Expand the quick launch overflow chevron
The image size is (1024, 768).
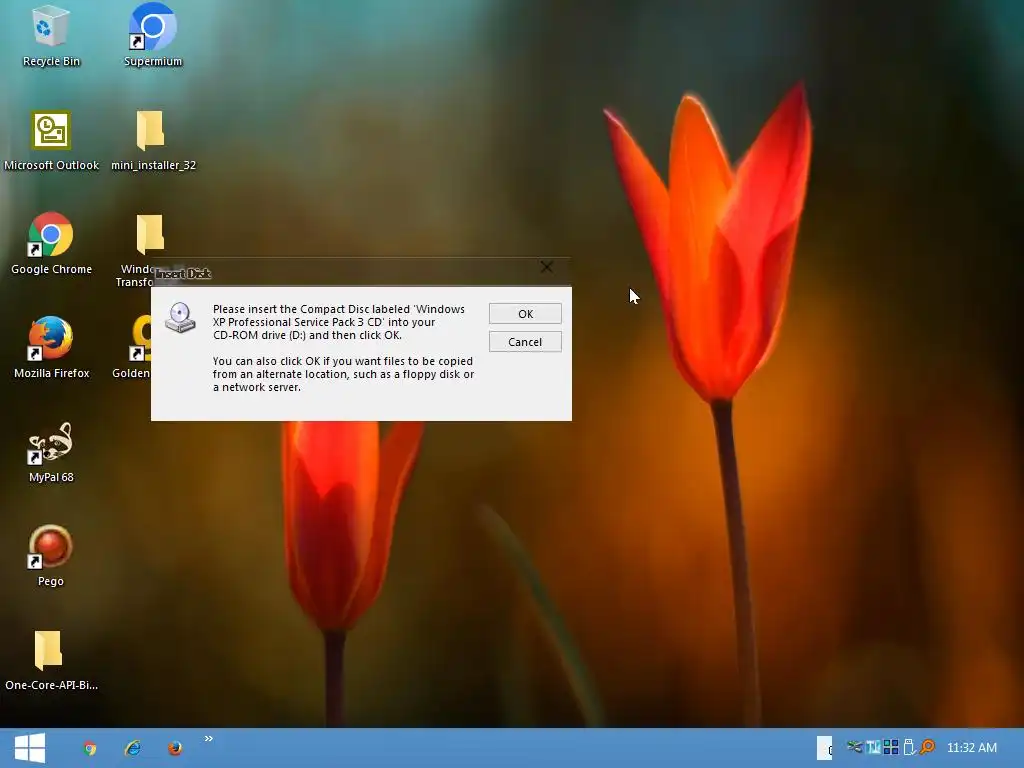(x=209, y=739)
